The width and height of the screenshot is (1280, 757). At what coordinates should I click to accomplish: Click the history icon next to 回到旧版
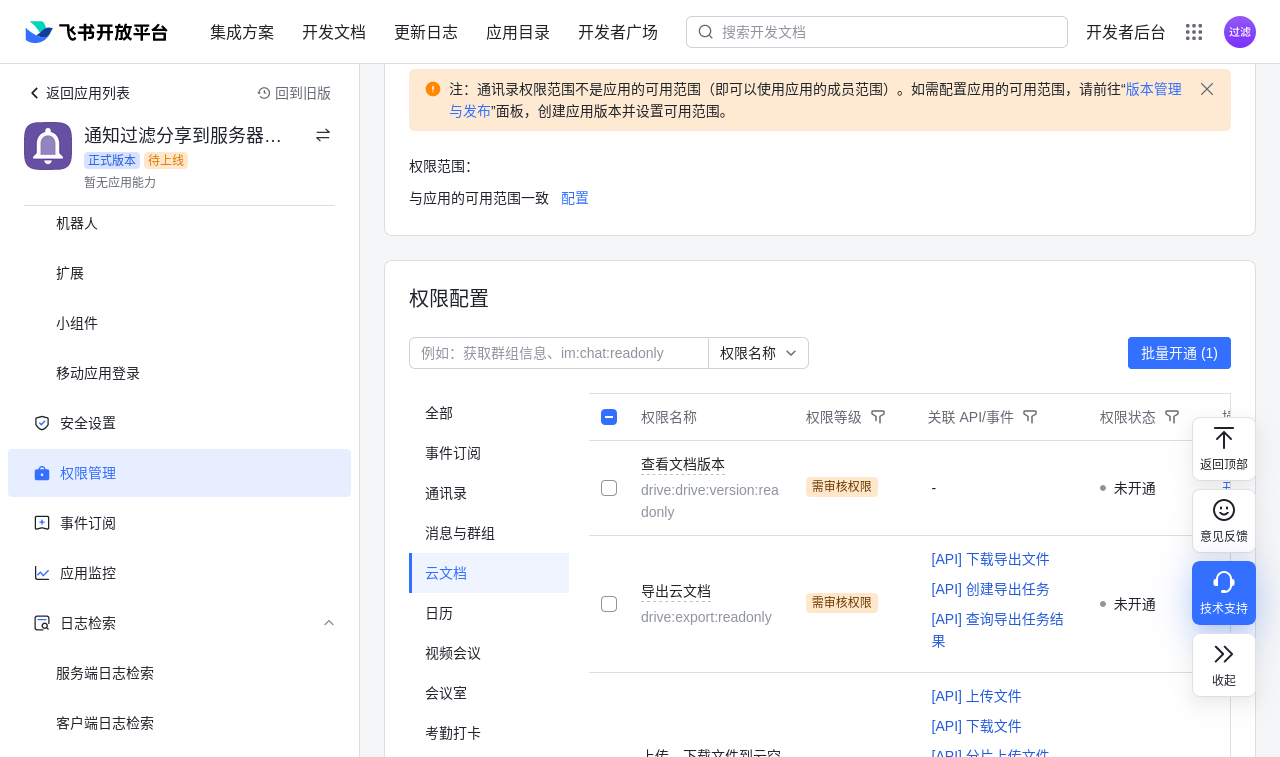[x=264, y=93]
